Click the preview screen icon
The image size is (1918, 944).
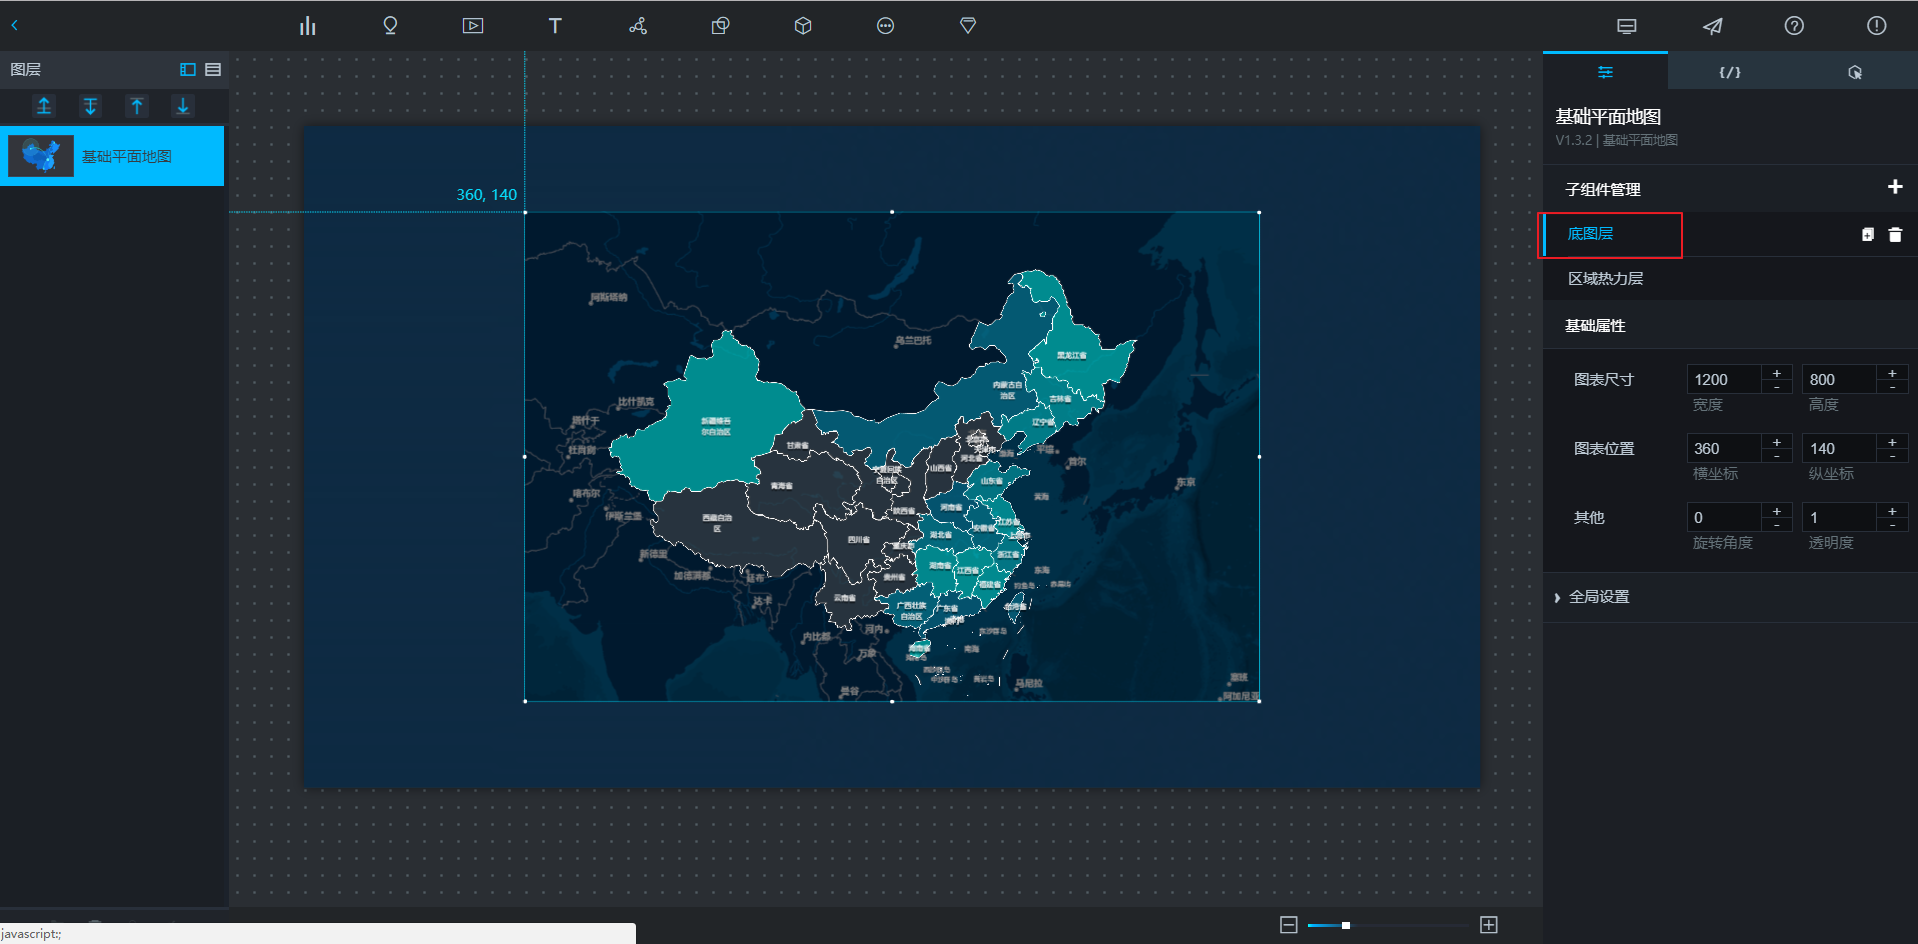(1627, 26)
